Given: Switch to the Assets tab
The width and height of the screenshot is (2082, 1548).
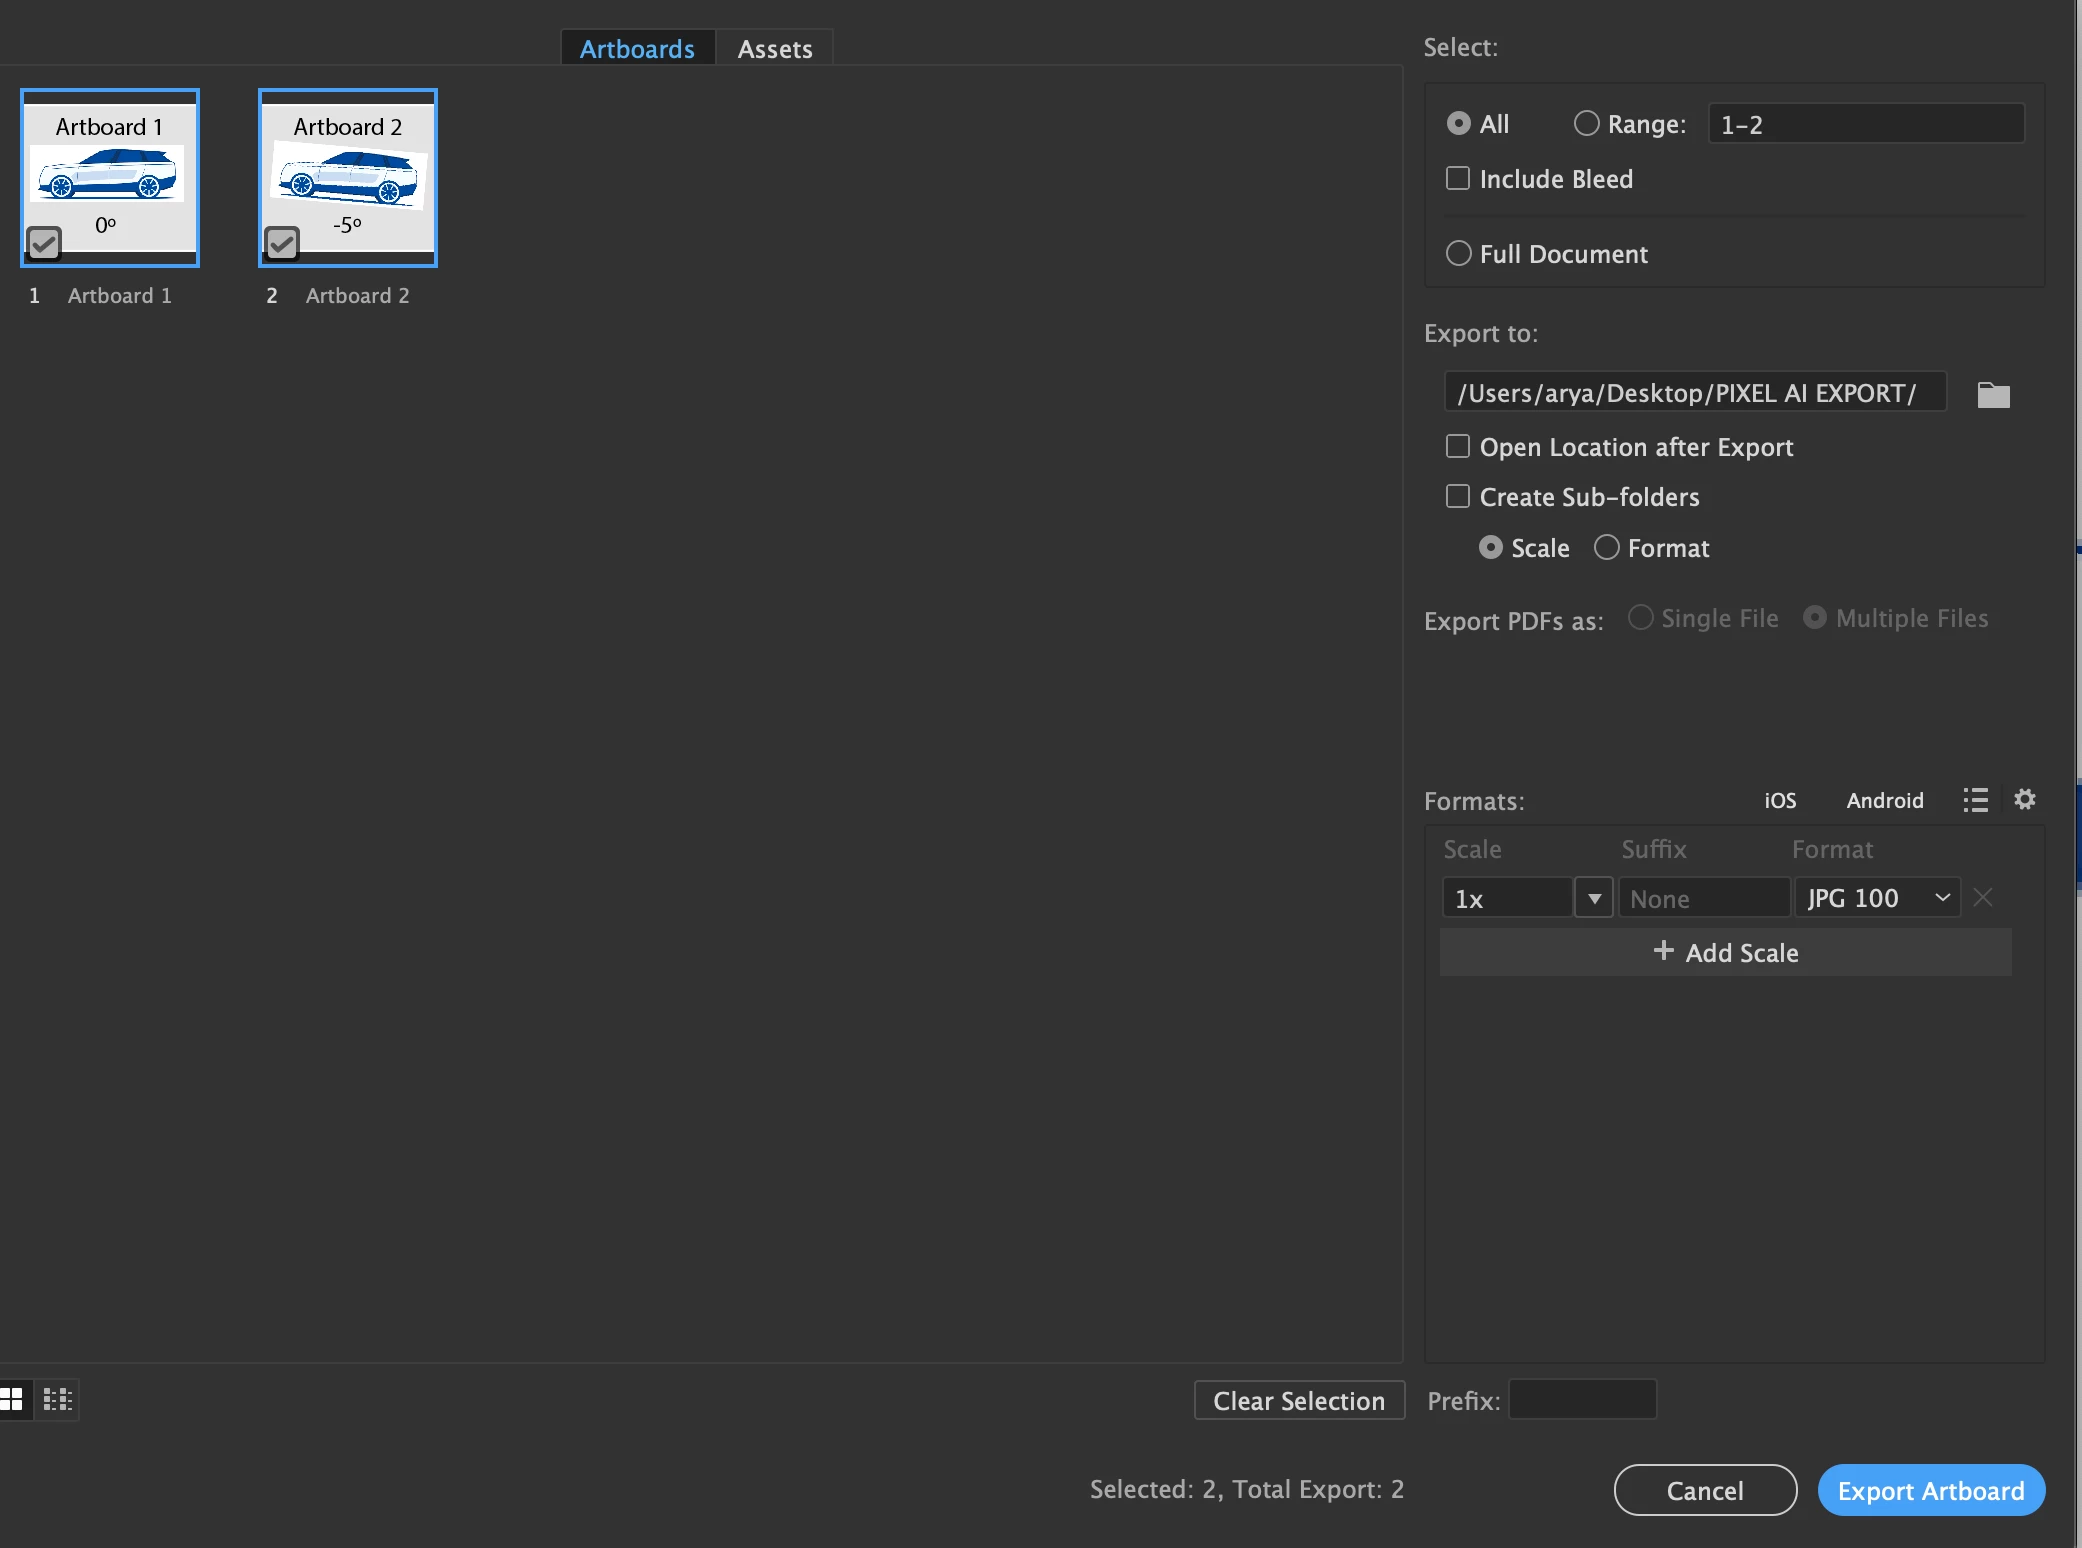Looking at the screenshot, I should (774, 49).
